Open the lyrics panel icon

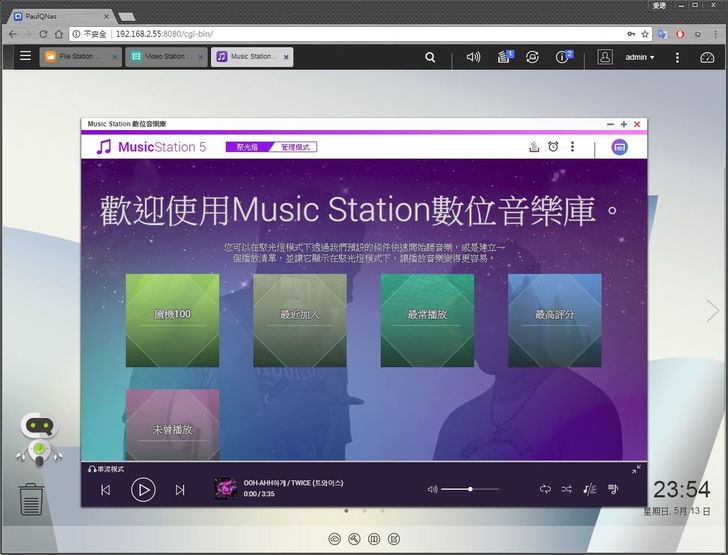pyautogui.click(x=590, y=489)
